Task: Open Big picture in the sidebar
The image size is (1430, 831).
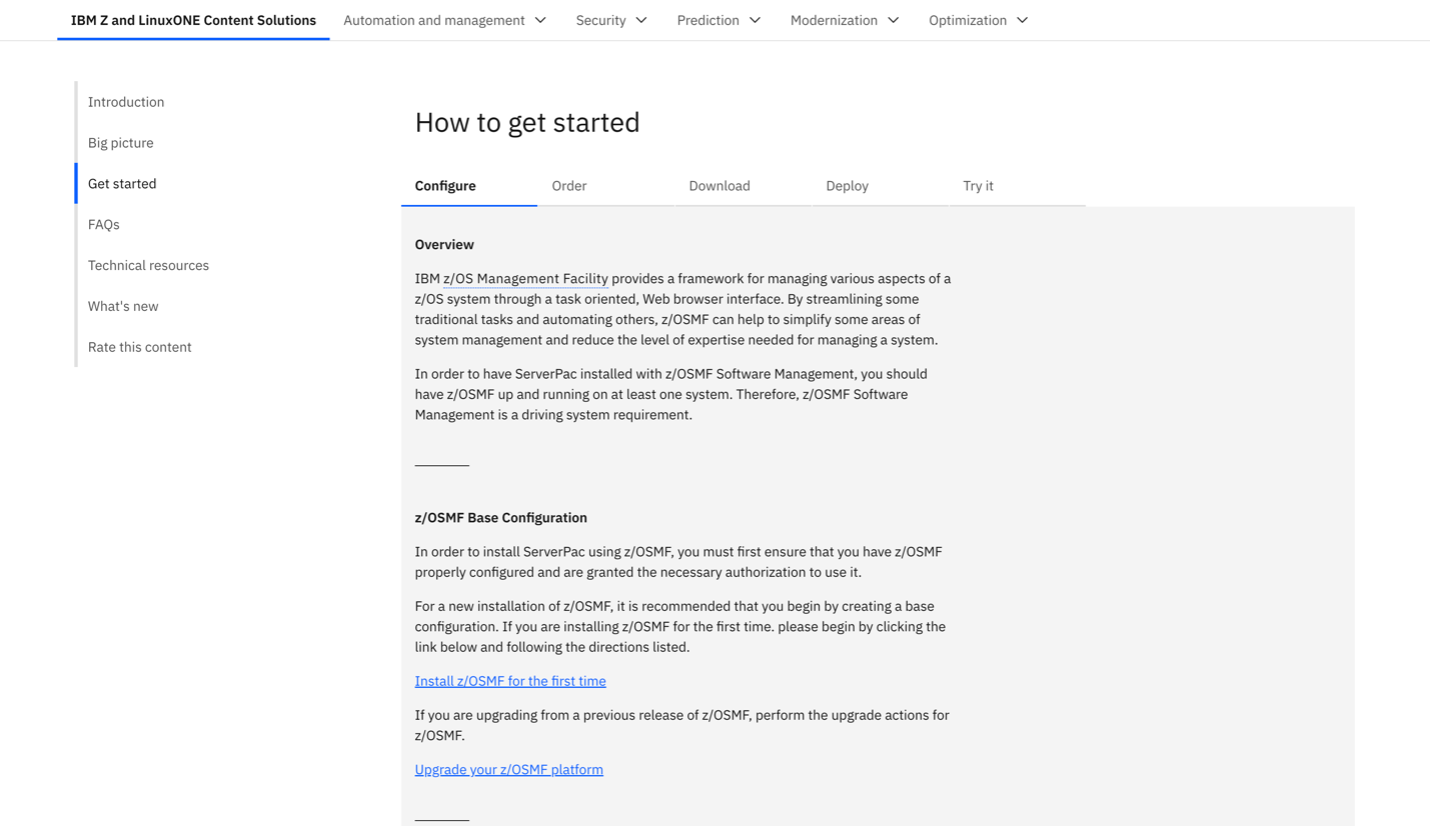Action: (121, 143)
